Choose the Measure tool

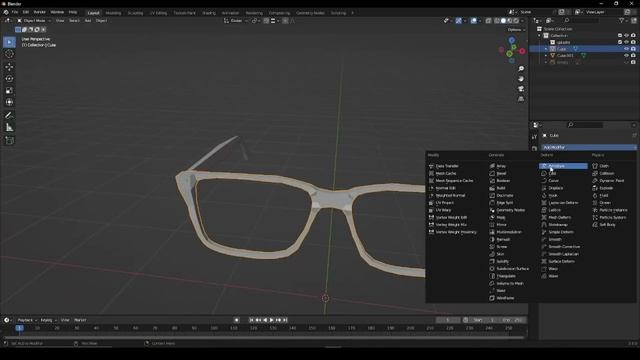pyautogui.click(x=9, y=128)
